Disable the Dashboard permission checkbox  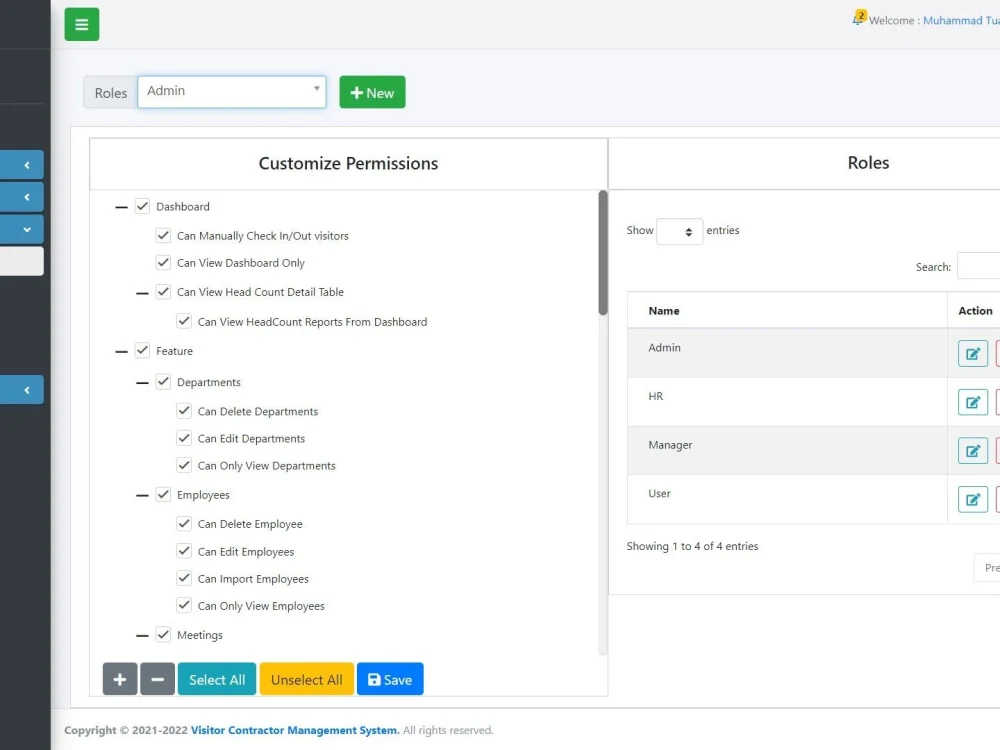click(142, 206)
